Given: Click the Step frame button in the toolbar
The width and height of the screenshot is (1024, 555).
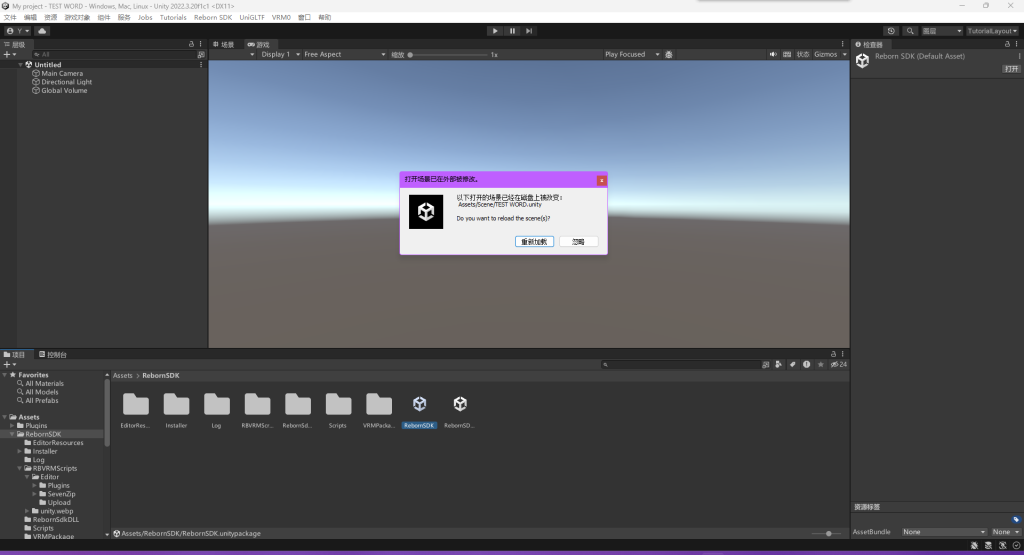Looking at the screenshot, I should (x=529, y=31).
